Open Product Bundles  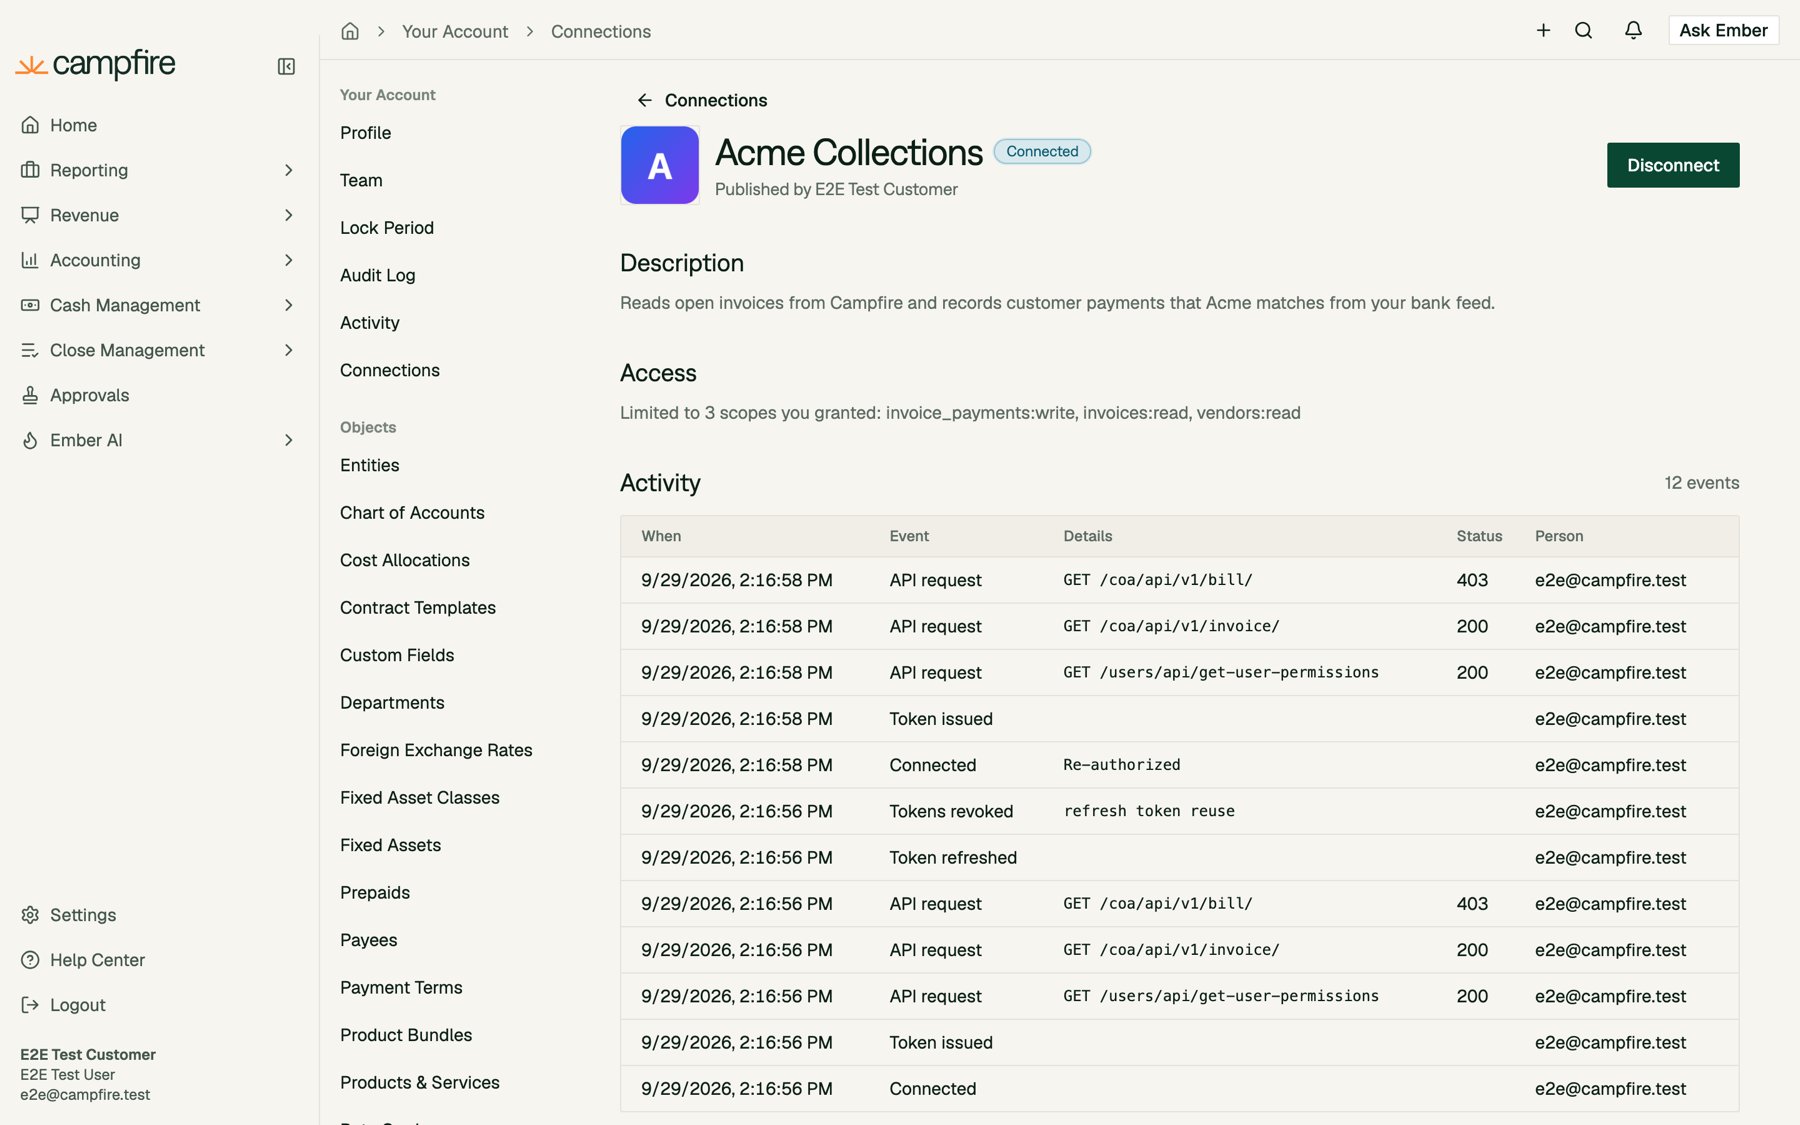click(x=406, y=1035)
